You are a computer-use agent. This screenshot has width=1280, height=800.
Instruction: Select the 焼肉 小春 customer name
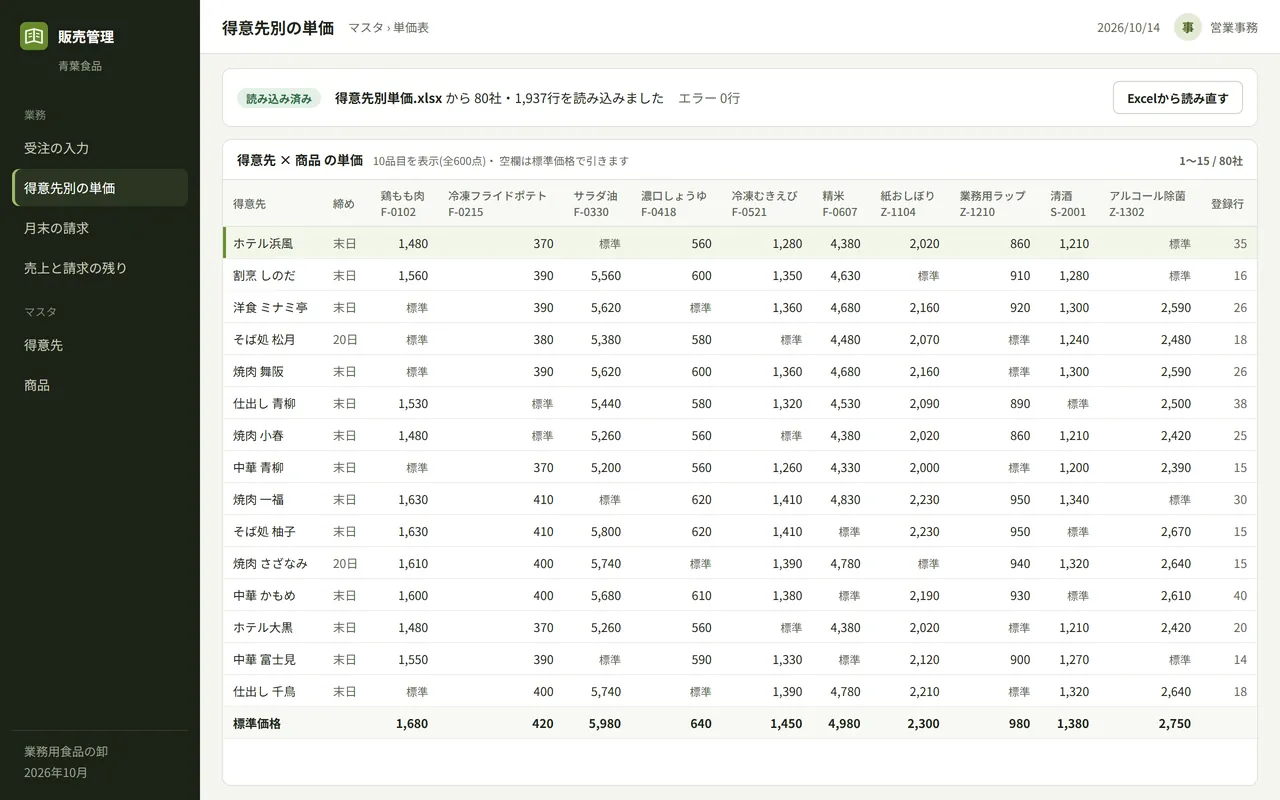pos(258,435)
